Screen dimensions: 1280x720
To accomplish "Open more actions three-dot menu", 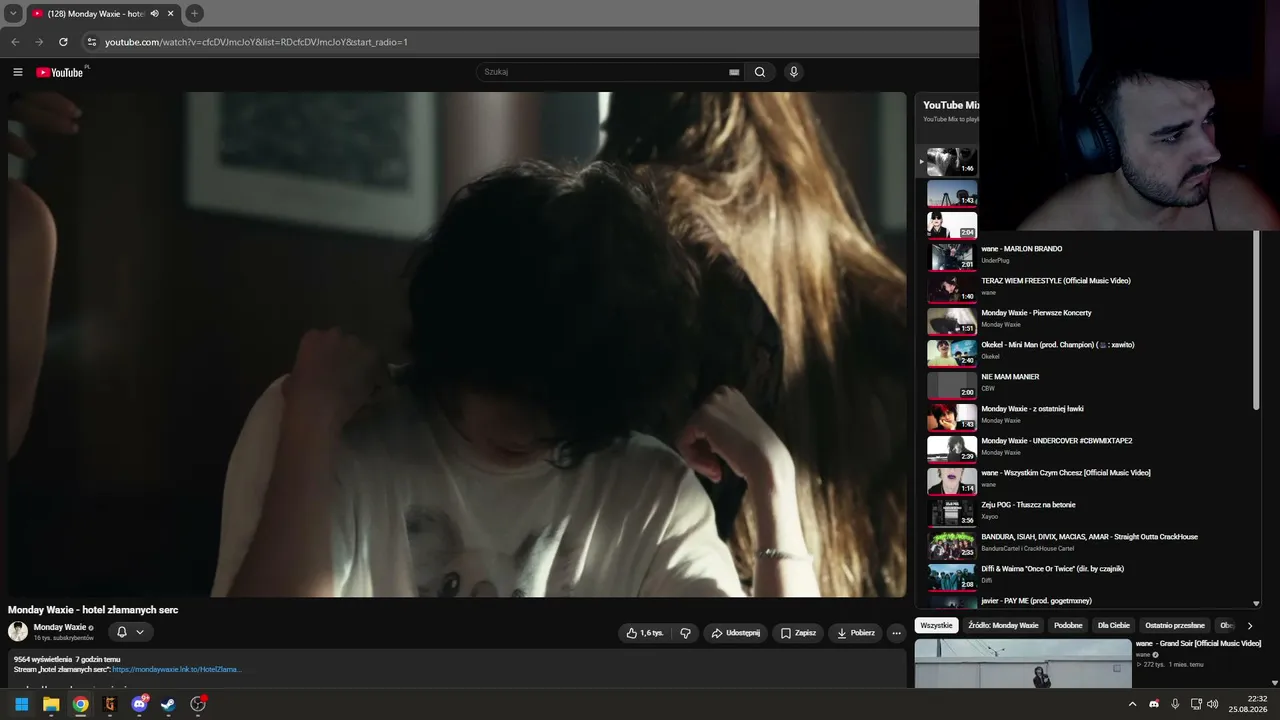I will point(896,633).
